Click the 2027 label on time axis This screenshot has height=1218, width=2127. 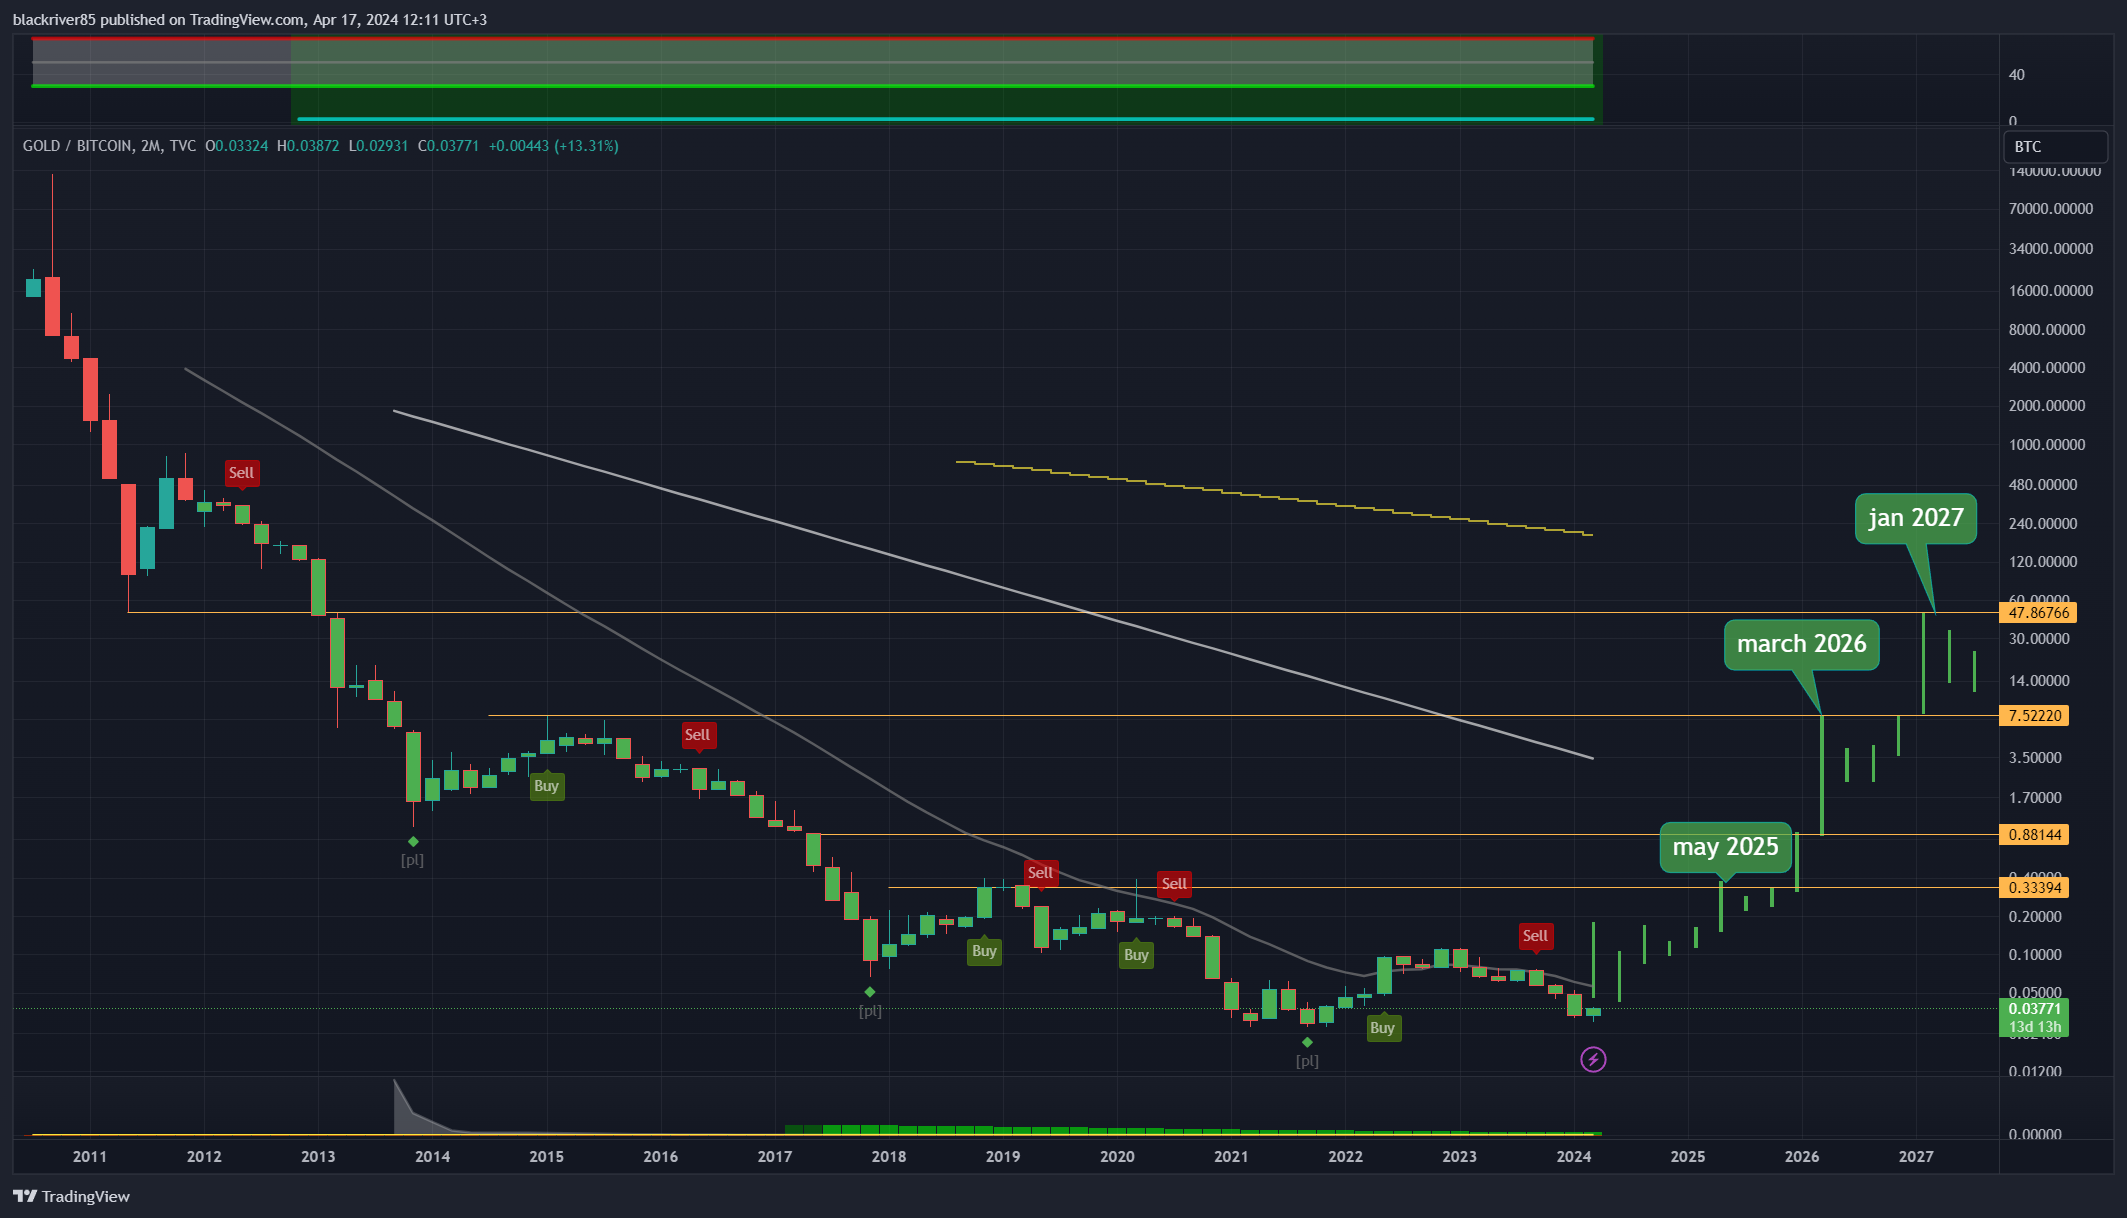click(1916, 1157)
